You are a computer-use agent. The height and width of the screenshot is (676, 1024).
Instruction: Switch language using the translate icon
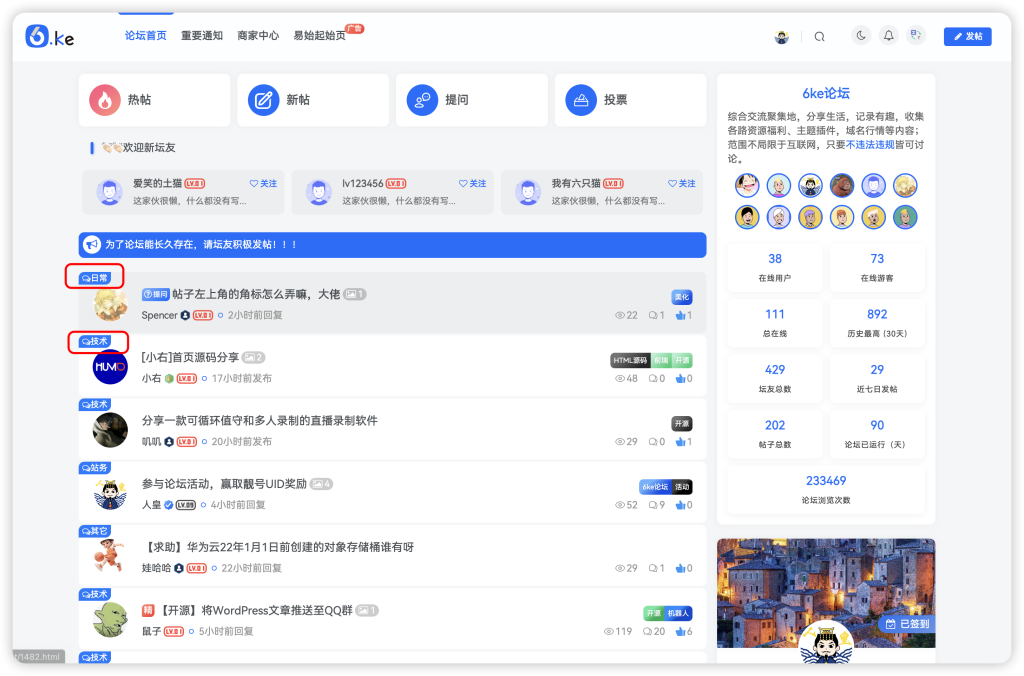[916, 35]
